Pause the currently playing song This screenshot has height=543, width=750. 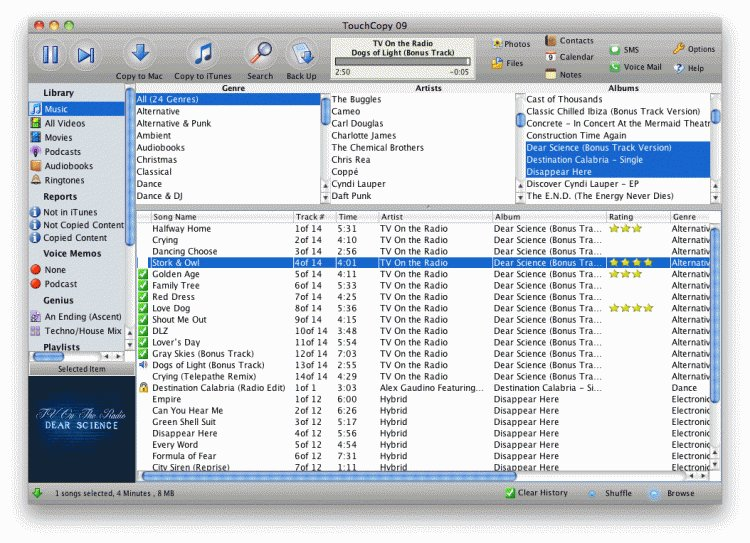point(50,56)
